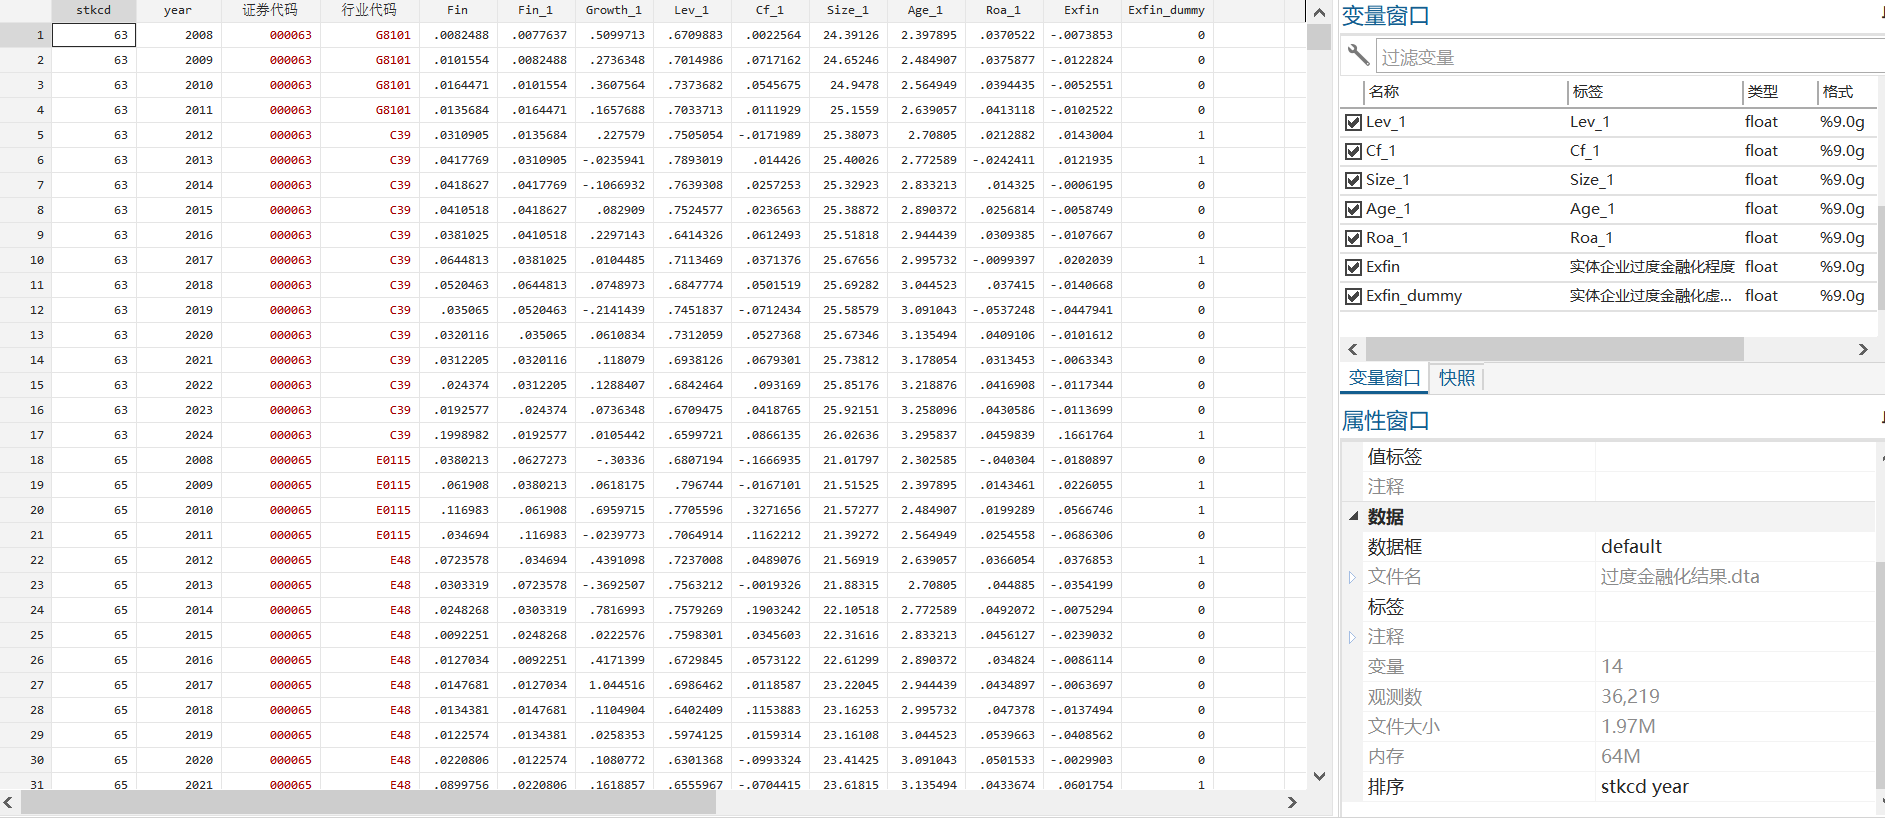Click the data grid scroll-right arrow
The image size is (1885, 826).
[1292, 802]
